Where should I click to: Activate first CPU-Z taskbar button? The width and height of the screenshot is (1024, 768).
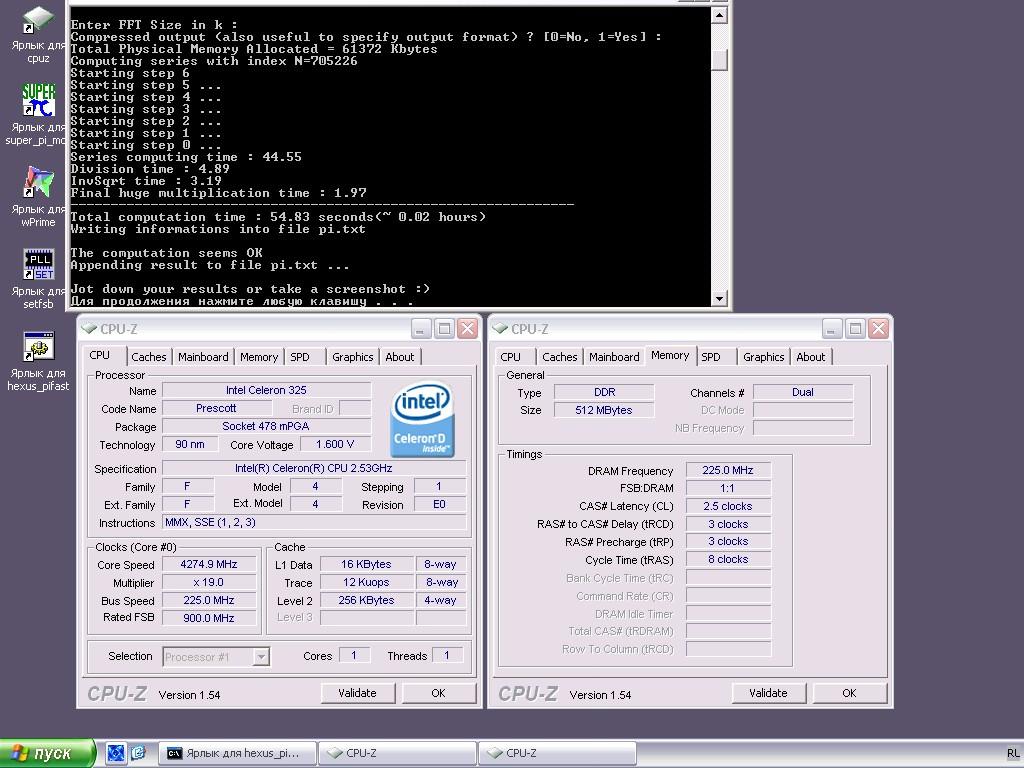coord(397,753)
